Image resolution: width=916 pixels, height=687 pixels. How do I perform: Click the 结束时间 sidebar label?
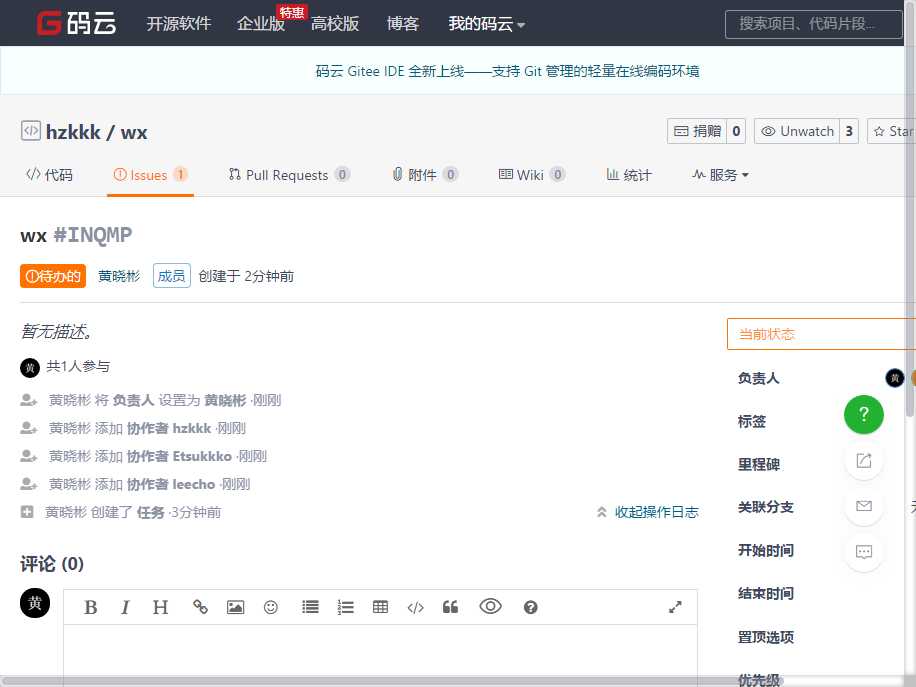[x=766, y=594]
